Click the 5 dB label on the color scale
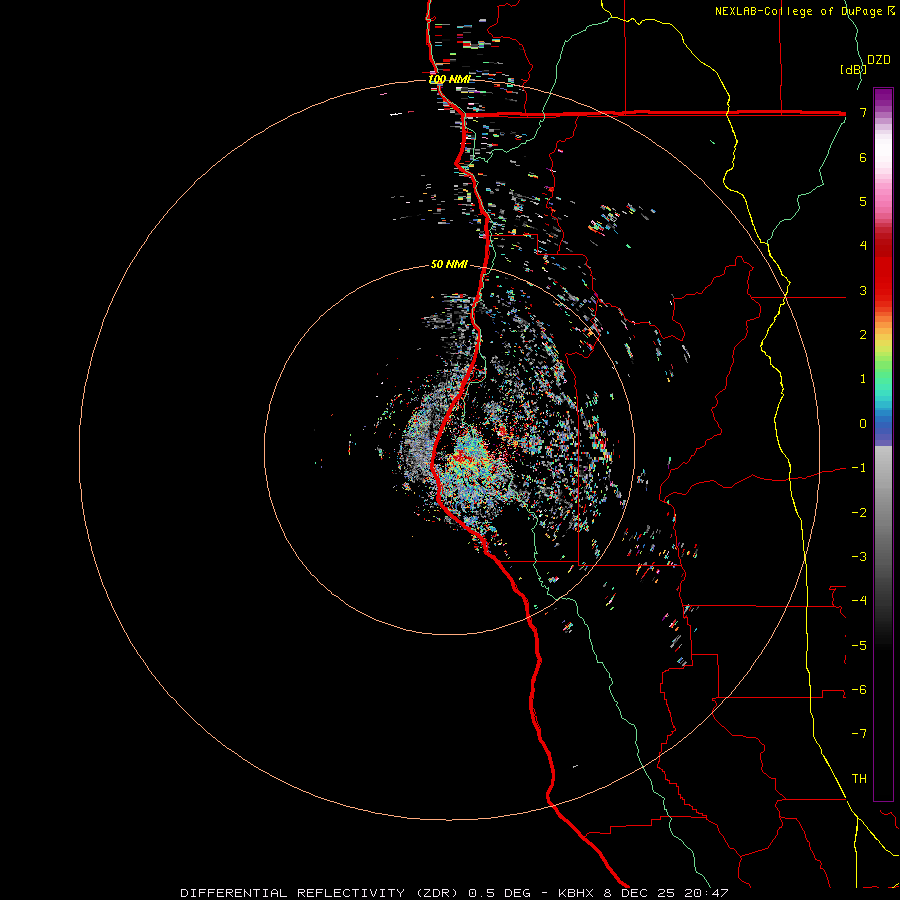900x900 pixels. tap(863, 201)
